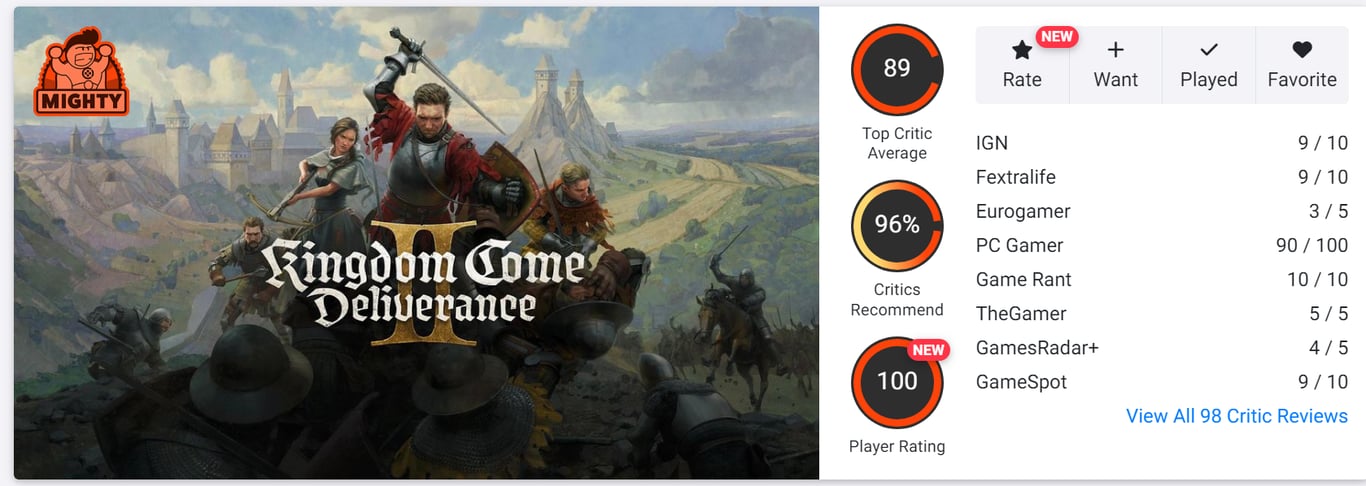Image resolution: width=1366 pixels, height=486 pixels.
Task: Click the 96% Critics Recommend circle
Action: tap(896, 225)
